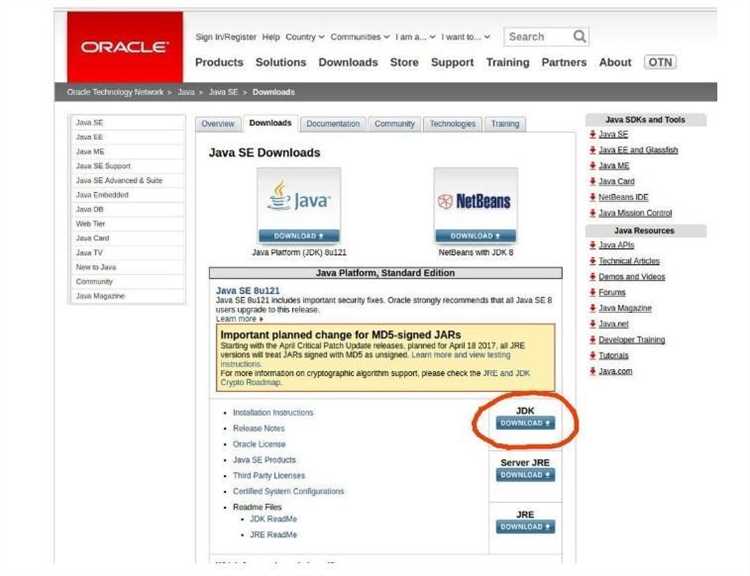Open Java EE and Glassfish link

click(638, 150)
